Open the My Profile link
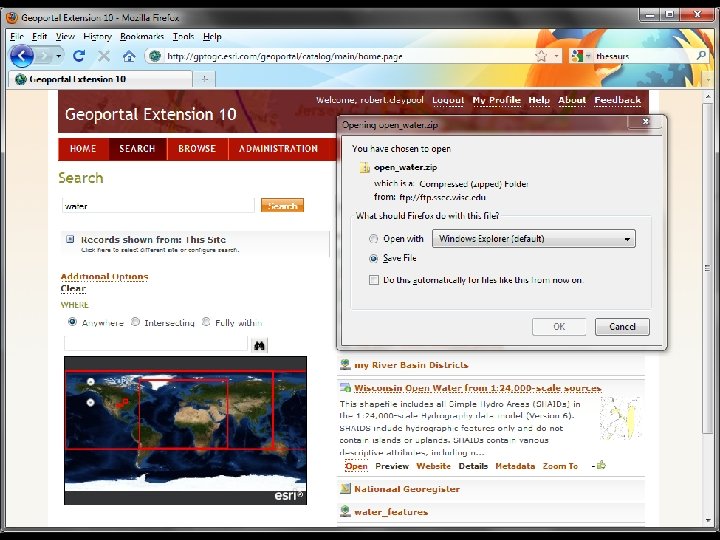Image resolution: width=720 pixels, height=540 pixels. [x=496, y=100]
